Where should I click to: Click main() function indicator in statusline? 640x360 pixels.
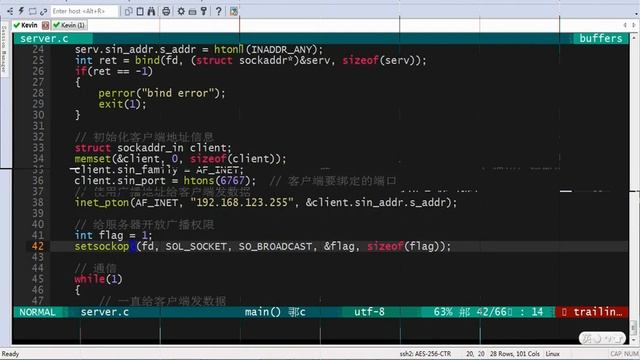[263, 312]
